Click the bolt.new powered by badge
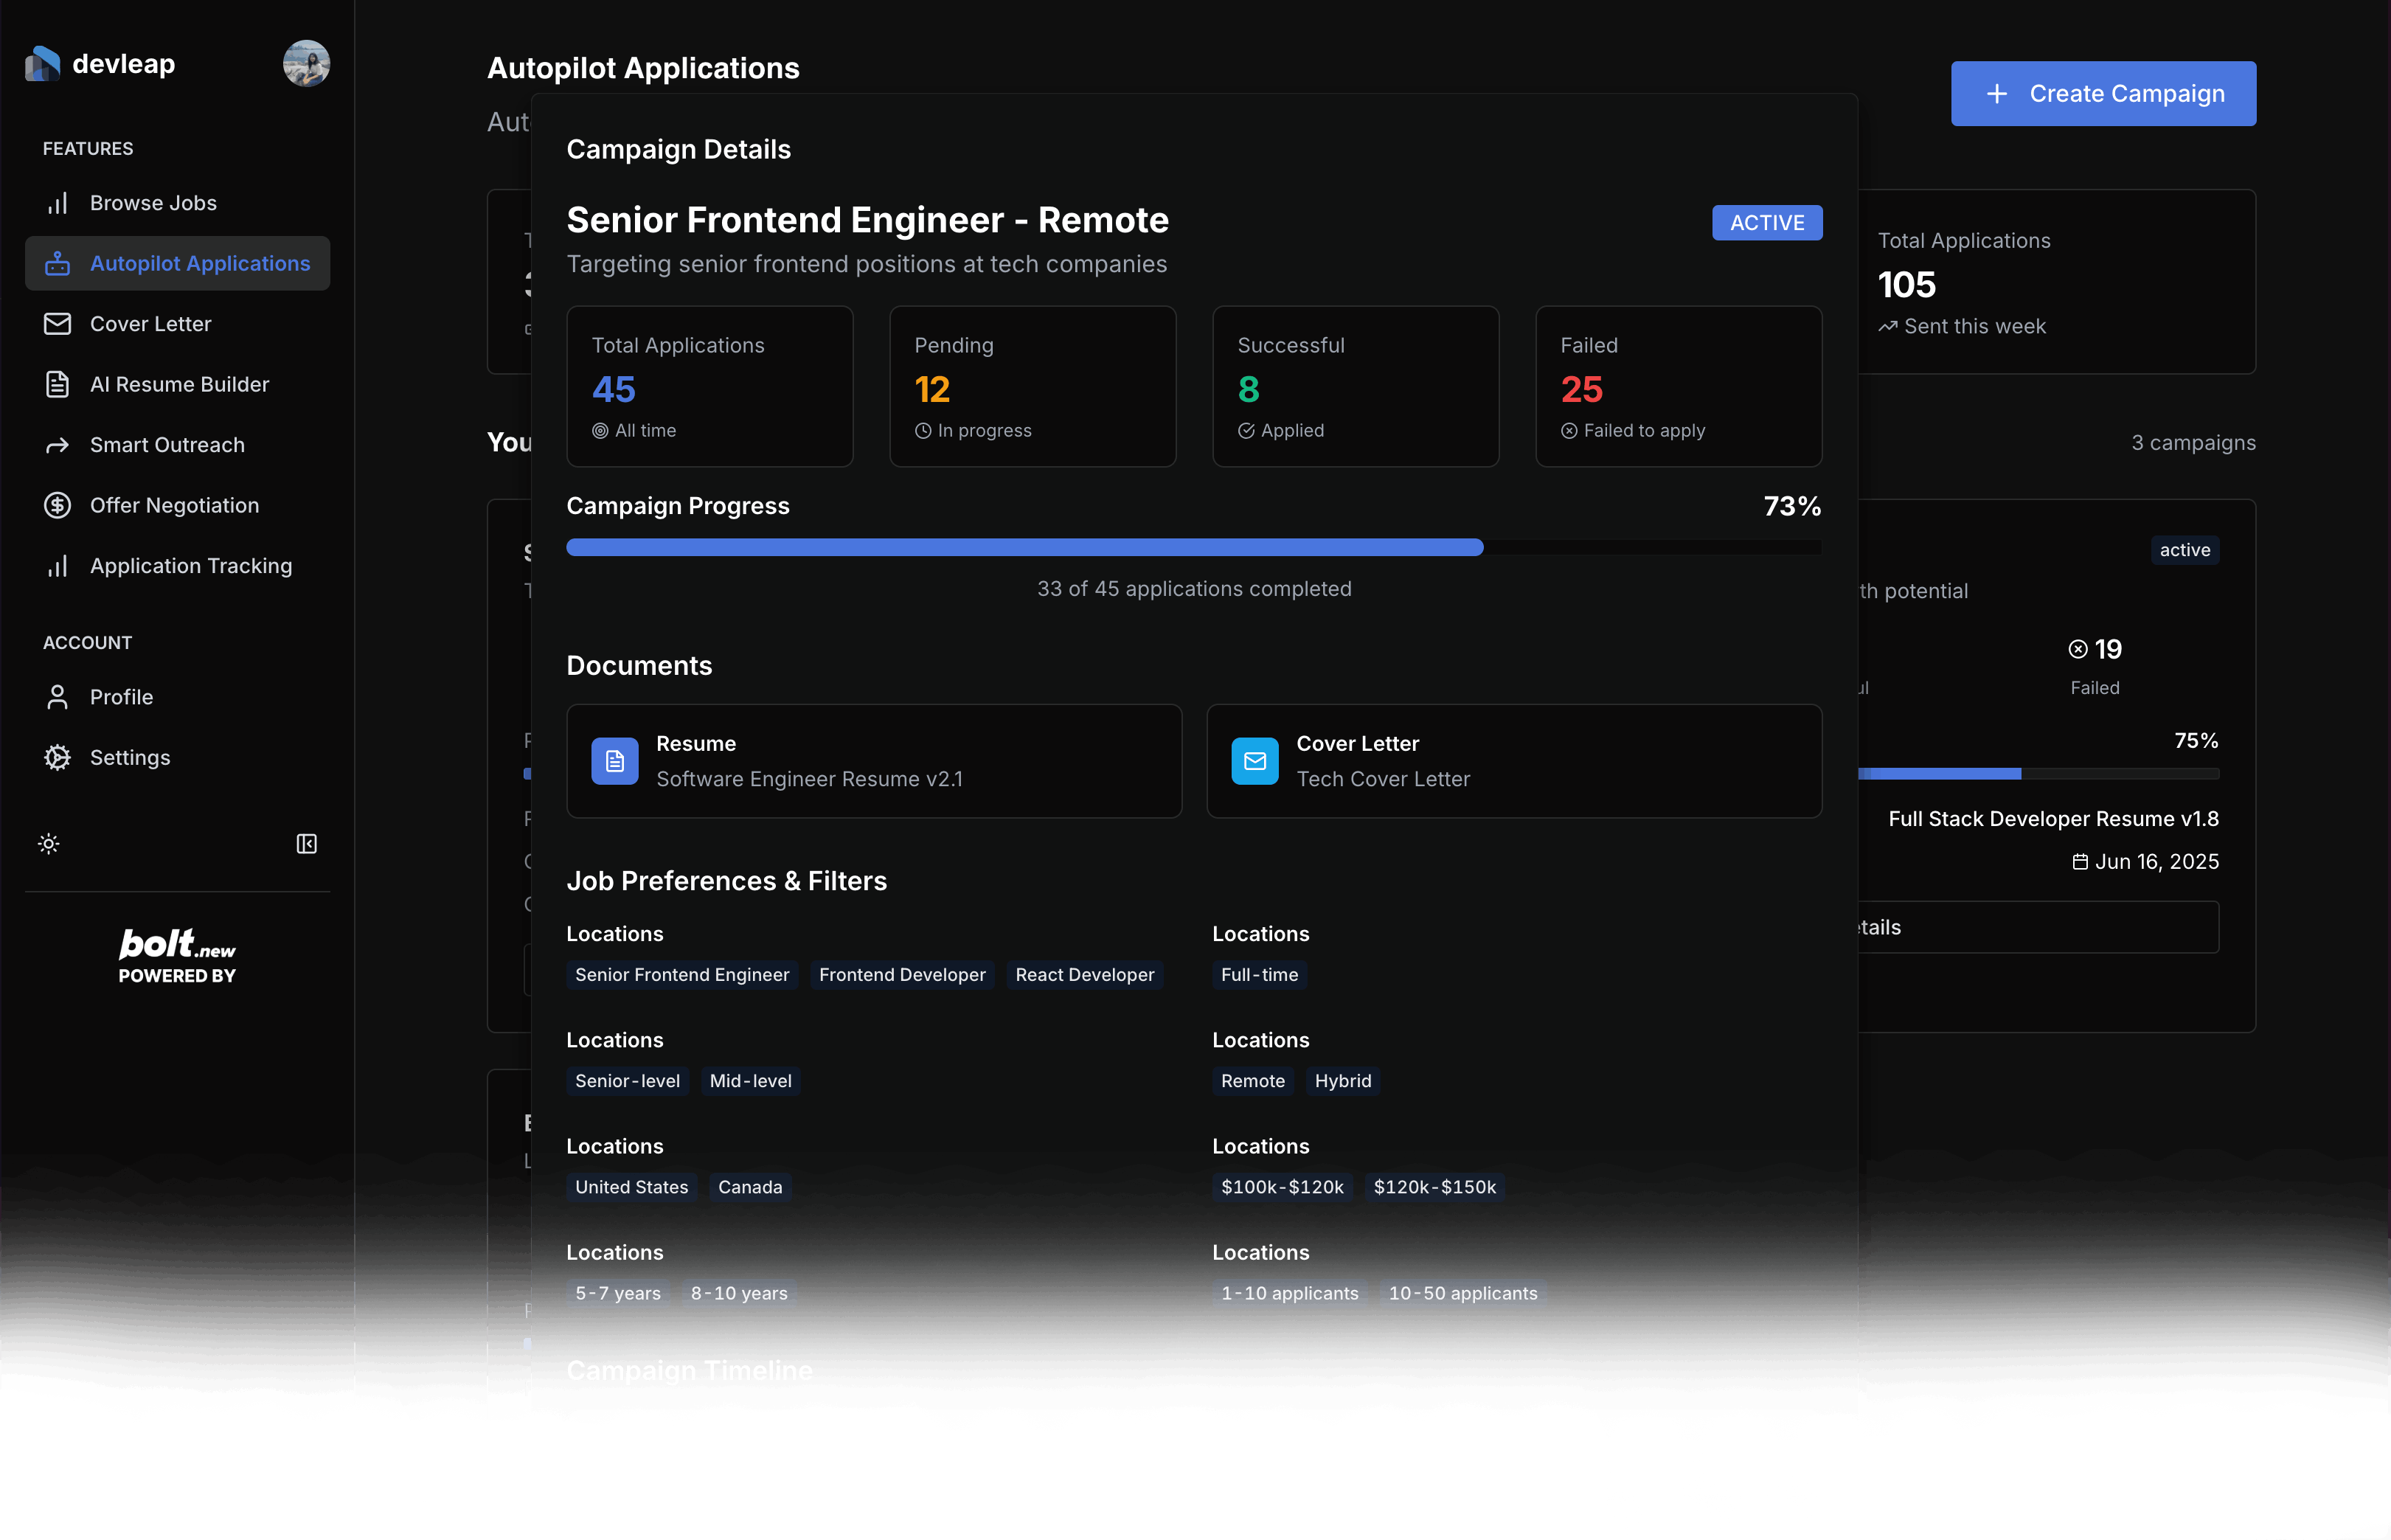 (177, 957)
